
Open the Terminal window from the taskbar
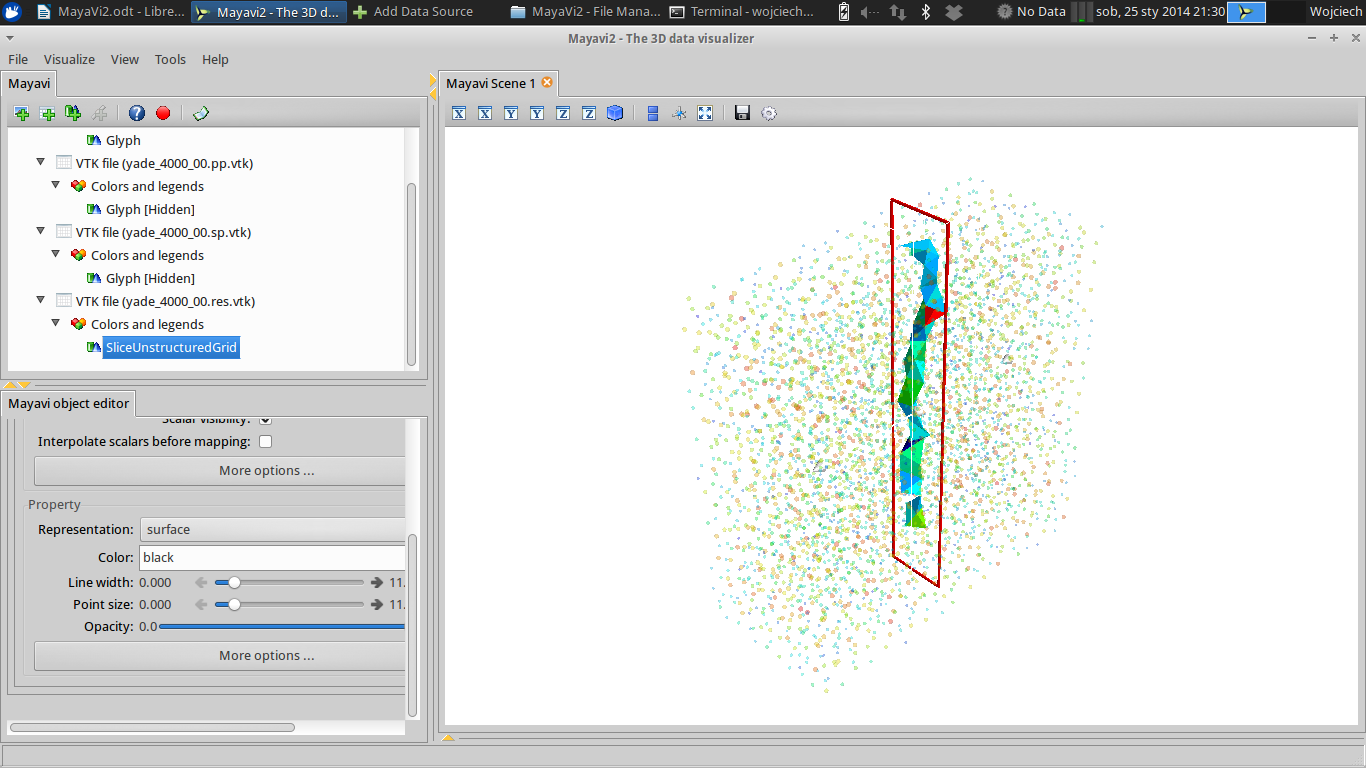(x=743, y=12)
